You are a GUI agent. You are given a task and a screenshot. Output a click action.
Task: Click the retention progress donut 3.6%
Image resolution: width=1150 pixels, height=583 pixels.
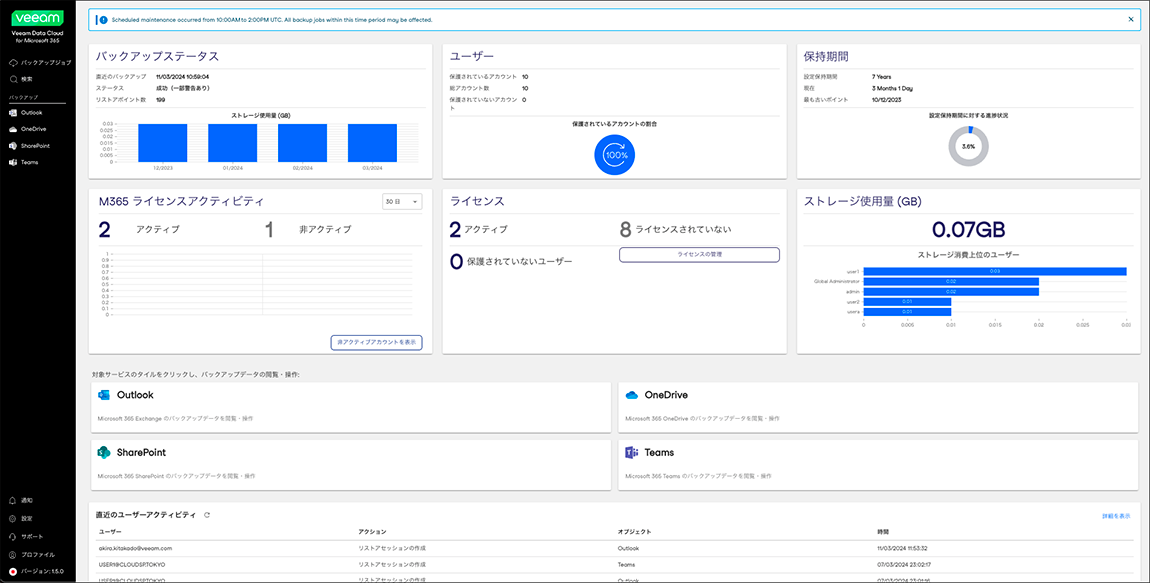(x=969, y=146)
